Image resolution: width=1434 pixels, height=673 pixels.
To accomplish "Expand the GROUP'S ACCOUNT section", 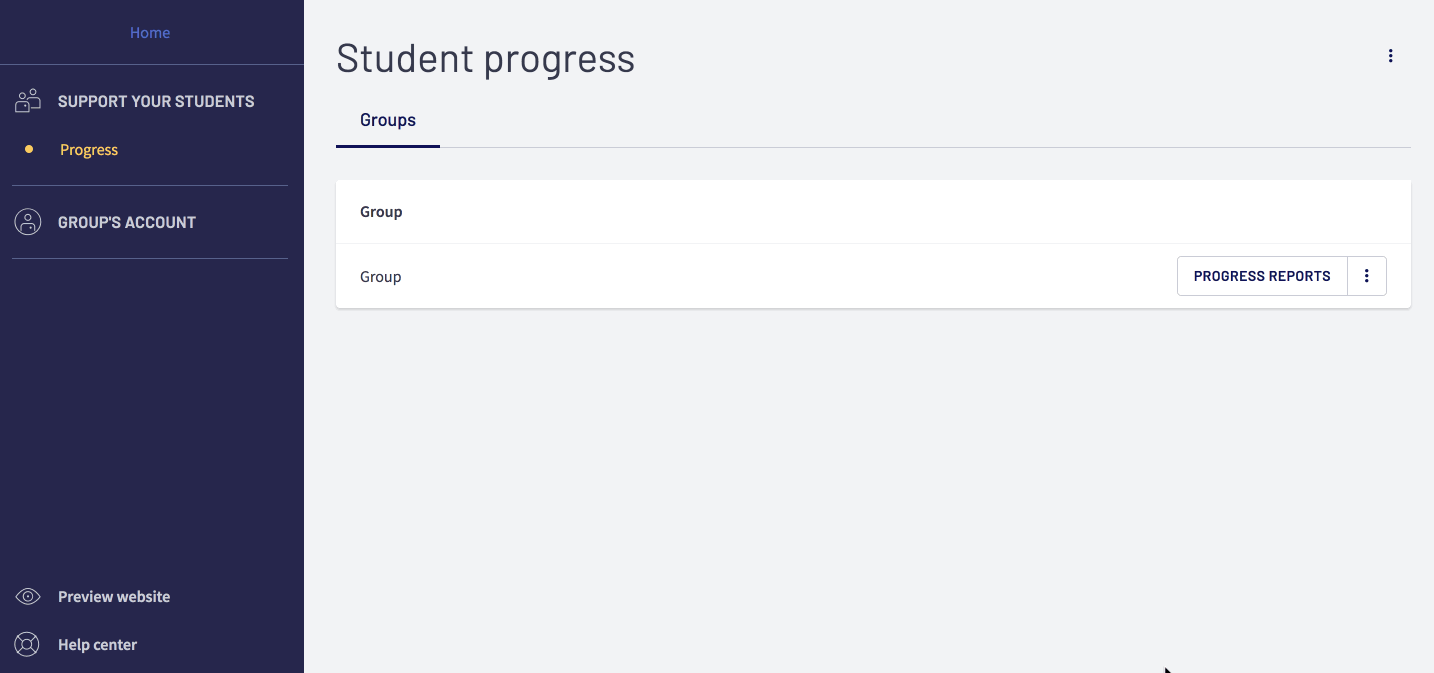I will [127, 222].
